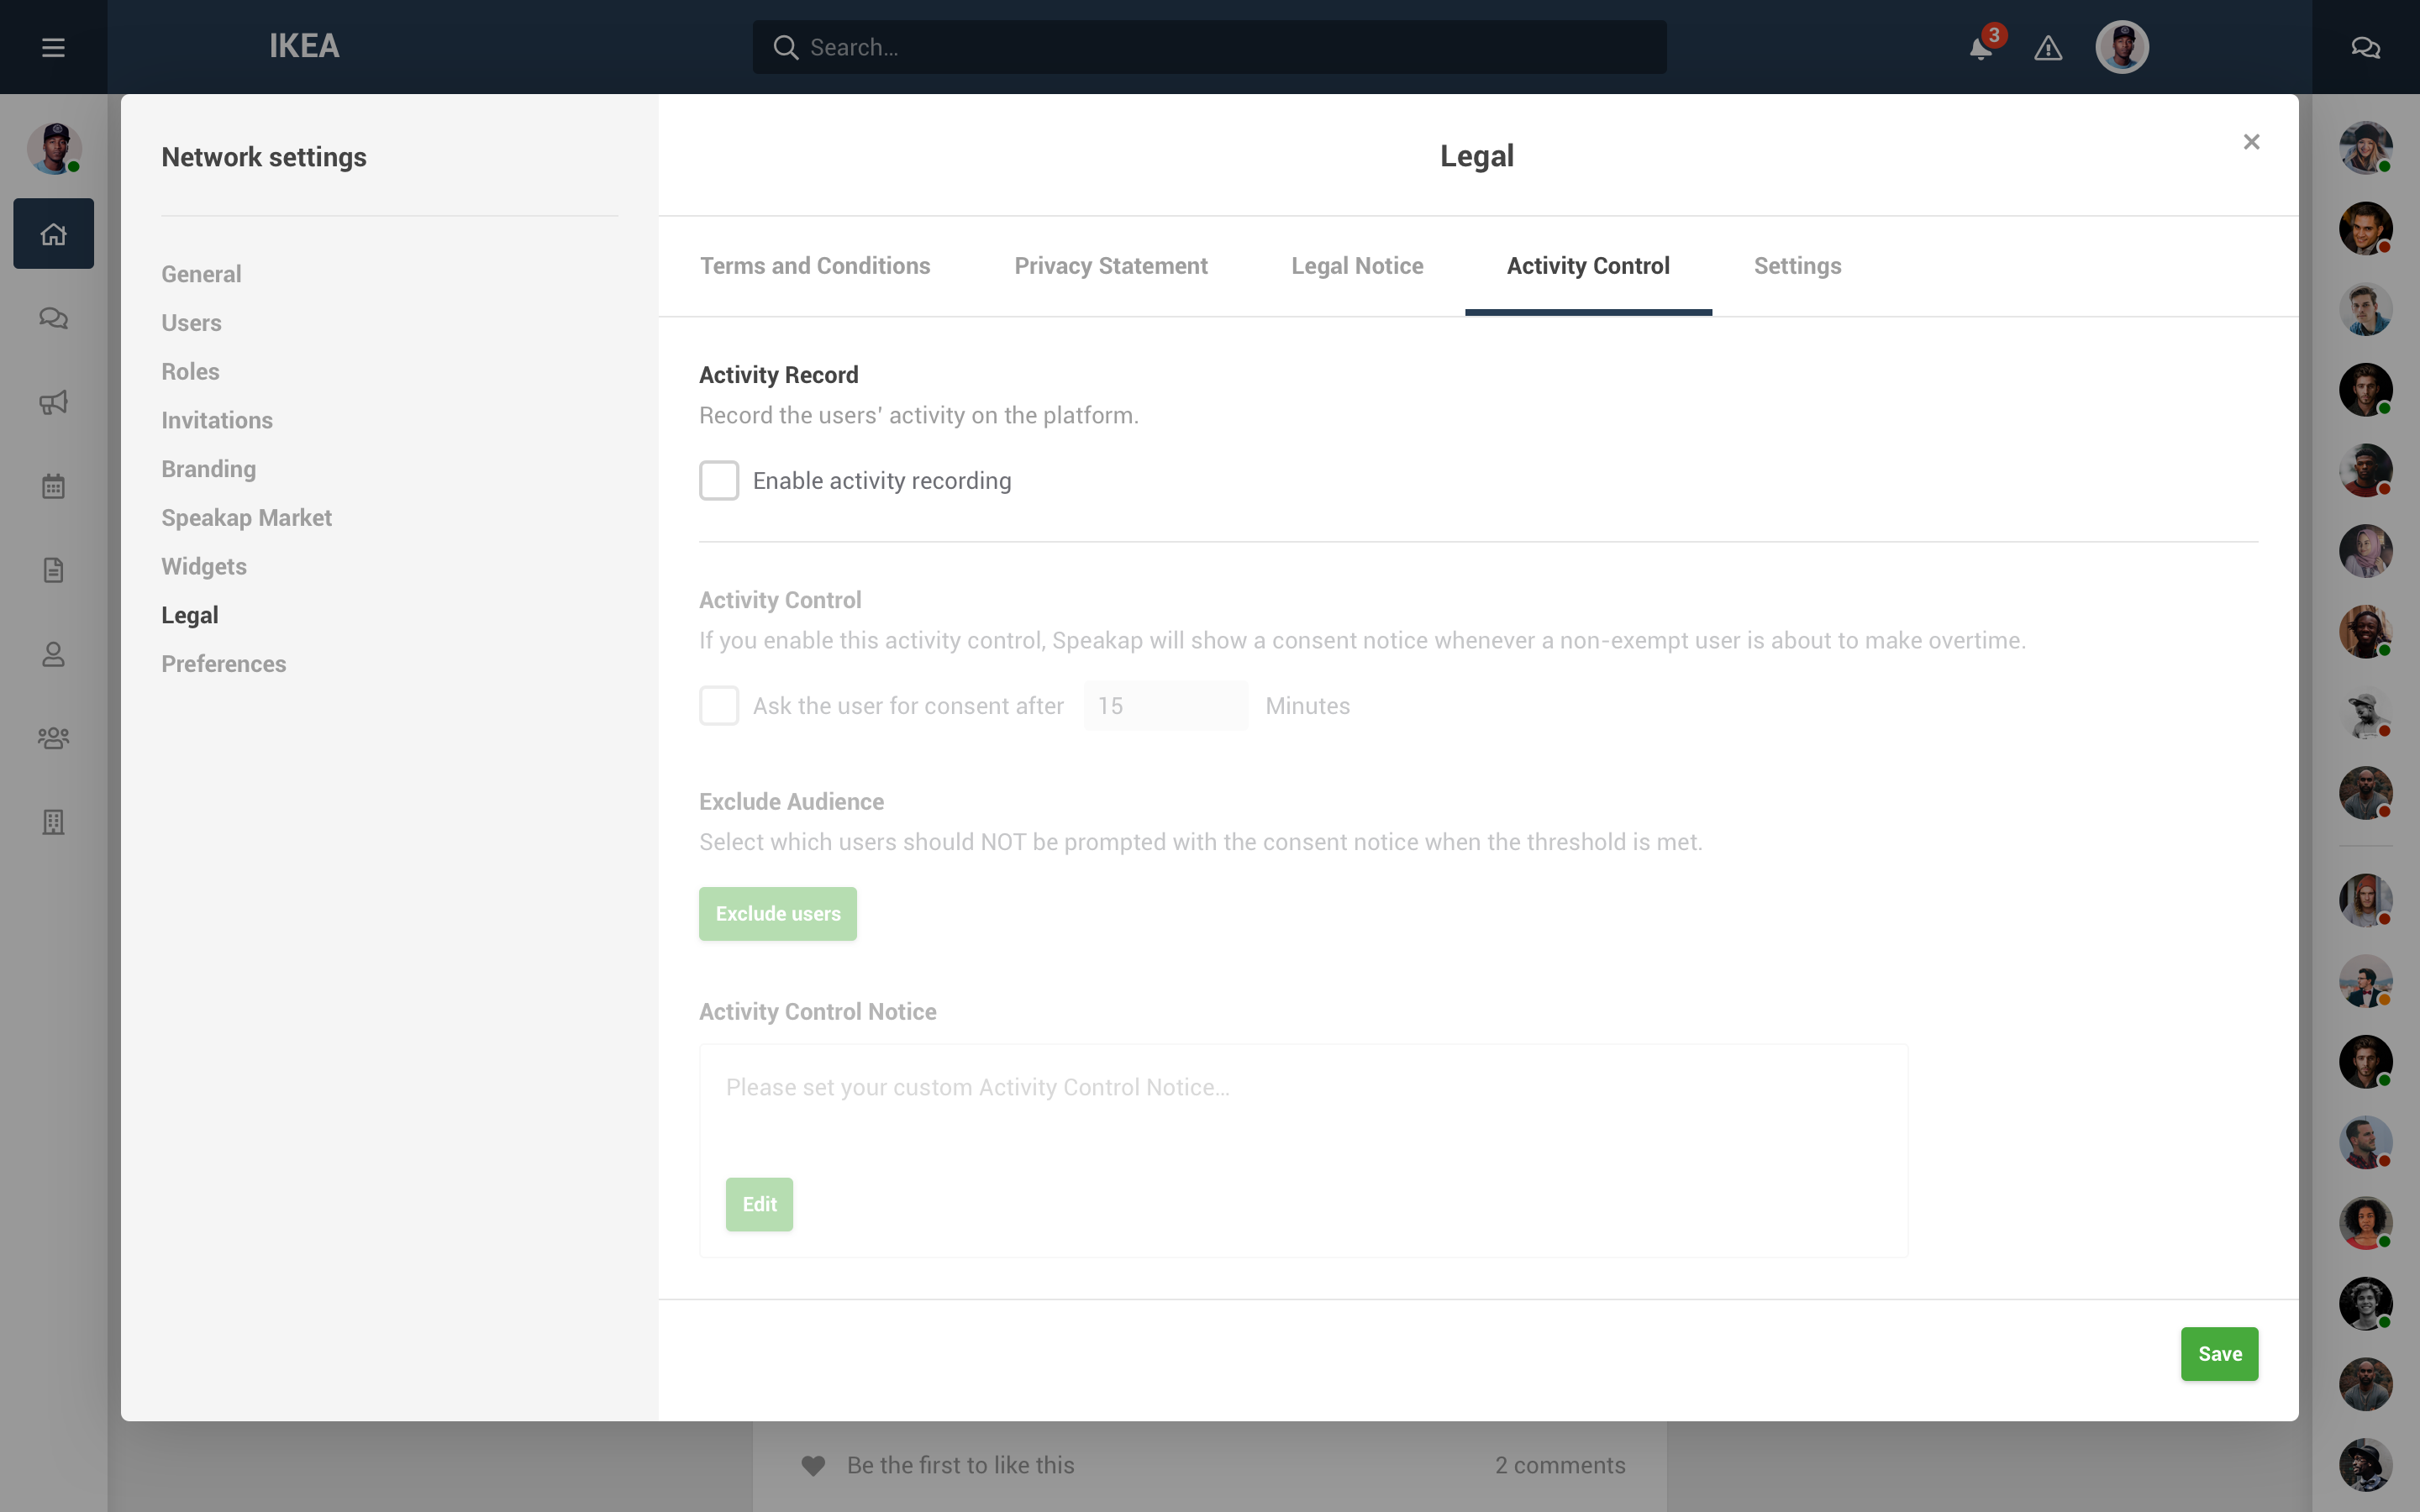Go to Home icon in left sidebar
2420x1512 pixels.
[53, 233]
